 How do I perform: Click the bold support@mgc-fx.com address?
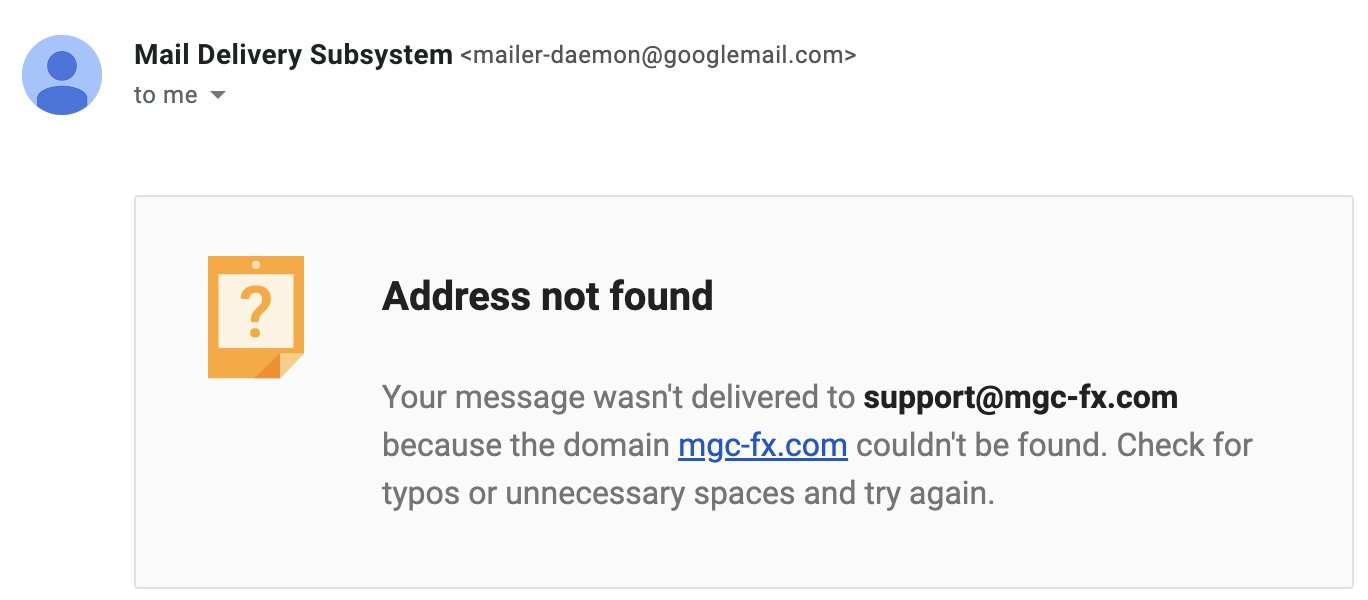(x=1020, y=398)
